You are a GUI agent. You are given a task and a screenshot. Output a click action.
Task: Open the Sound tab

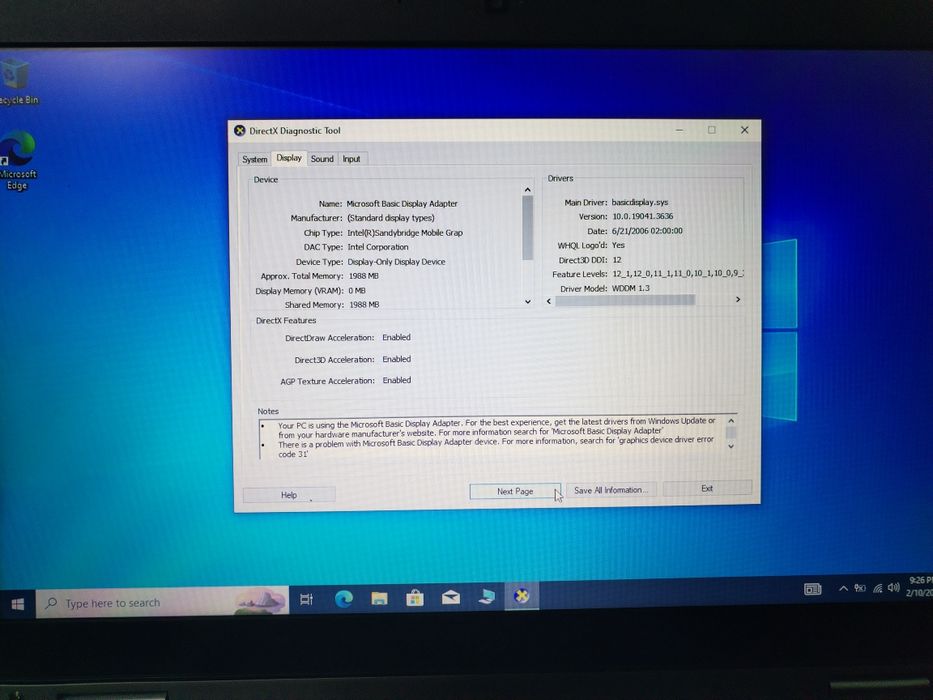coord(322,159)
